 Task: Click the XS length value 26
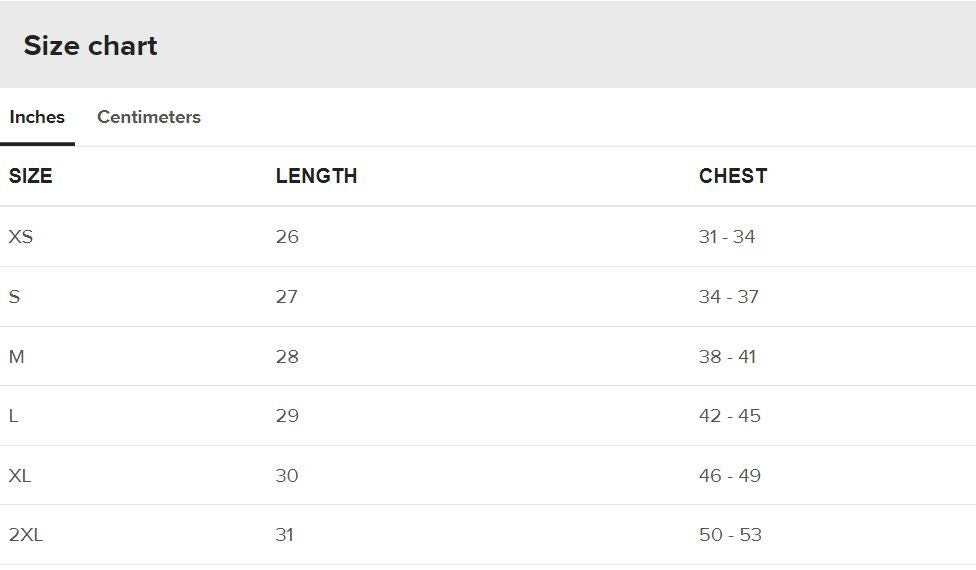pos(287,237)
